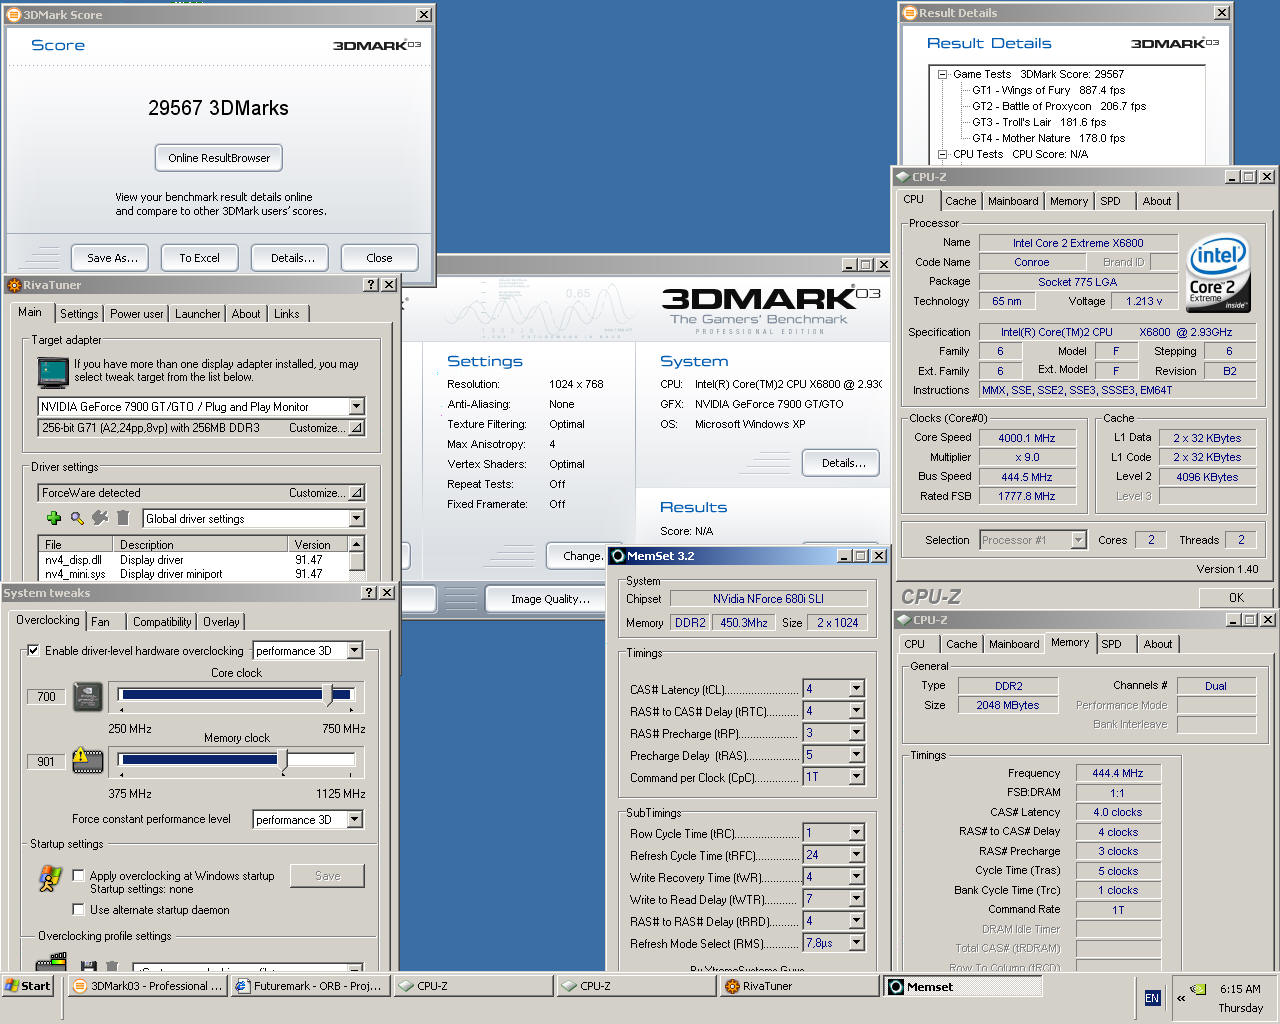Click the EN language indicator on the taskbar

[1152, 997]
